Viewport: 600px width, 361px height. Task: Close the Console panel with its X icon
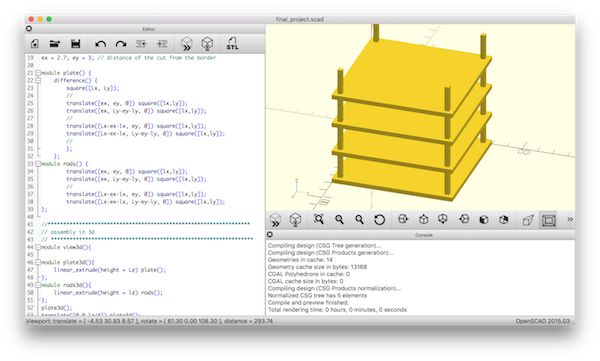(270, 234)
